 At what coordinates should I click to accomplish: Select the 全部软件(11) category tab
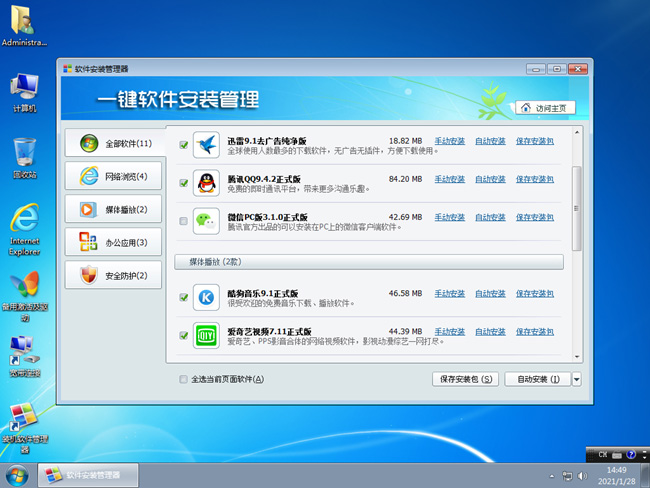click(x=115, y=143)
